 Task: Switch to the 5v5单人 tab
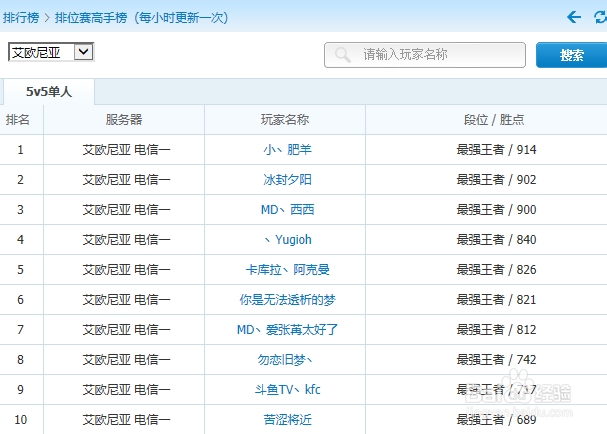(x=49, y=93)
